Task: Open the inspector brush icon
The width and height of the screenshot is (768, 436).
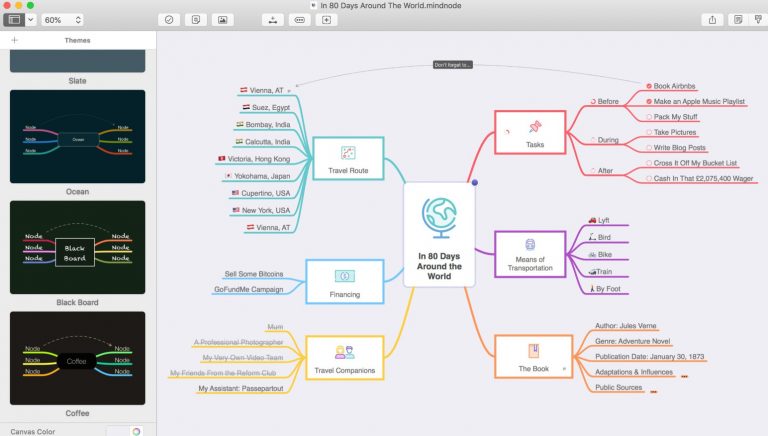Action: [759, 20]
